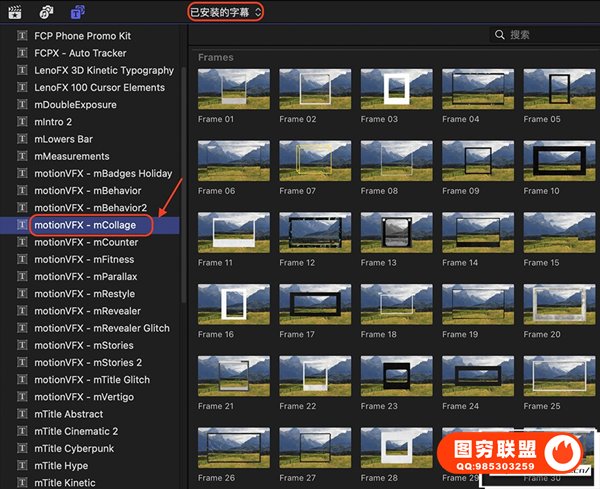The height and width of the screenshot is (489, 600).
Task: Open the 已安装的字幕 dropdown menu
Action: click(226, 12)
